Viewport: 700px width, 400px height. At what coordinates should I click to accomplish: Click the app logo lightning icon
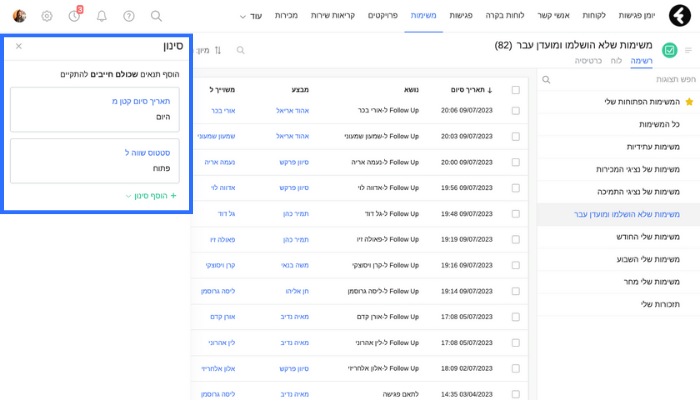click(679, 16)
